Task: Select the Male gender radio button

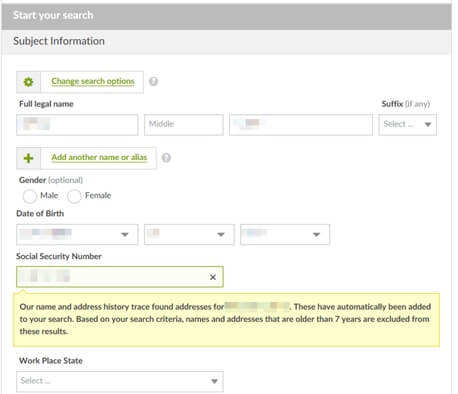Action: coord(29,196)
